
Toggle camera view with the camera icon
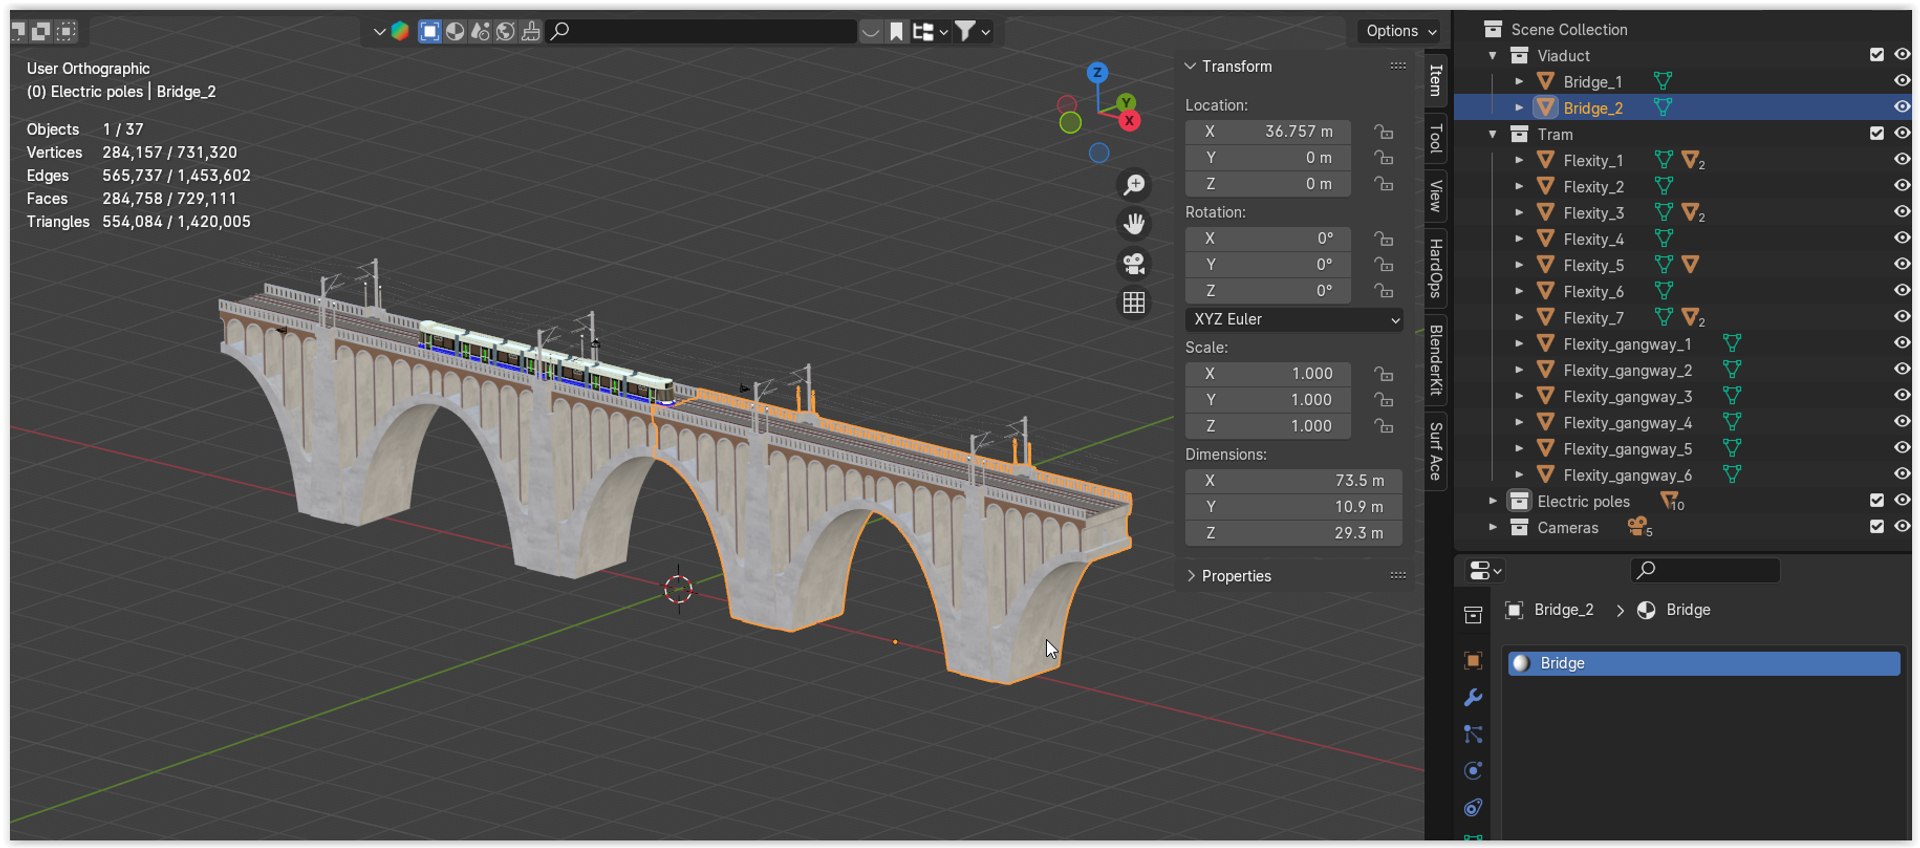click(x=1134, y=264)
